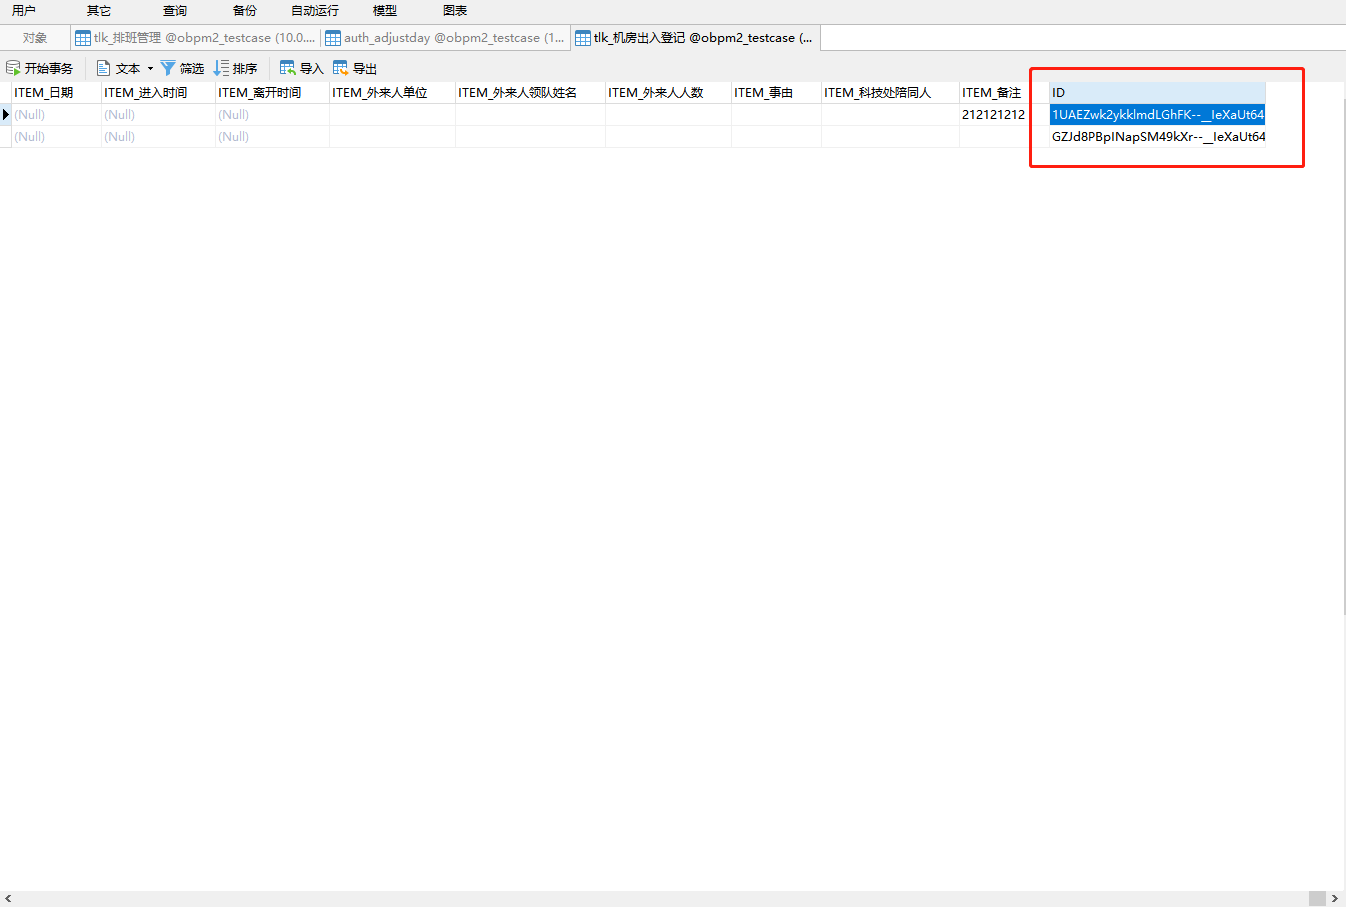Switch to the tlk_排班管理 table tab

click(x=196, y=38)
